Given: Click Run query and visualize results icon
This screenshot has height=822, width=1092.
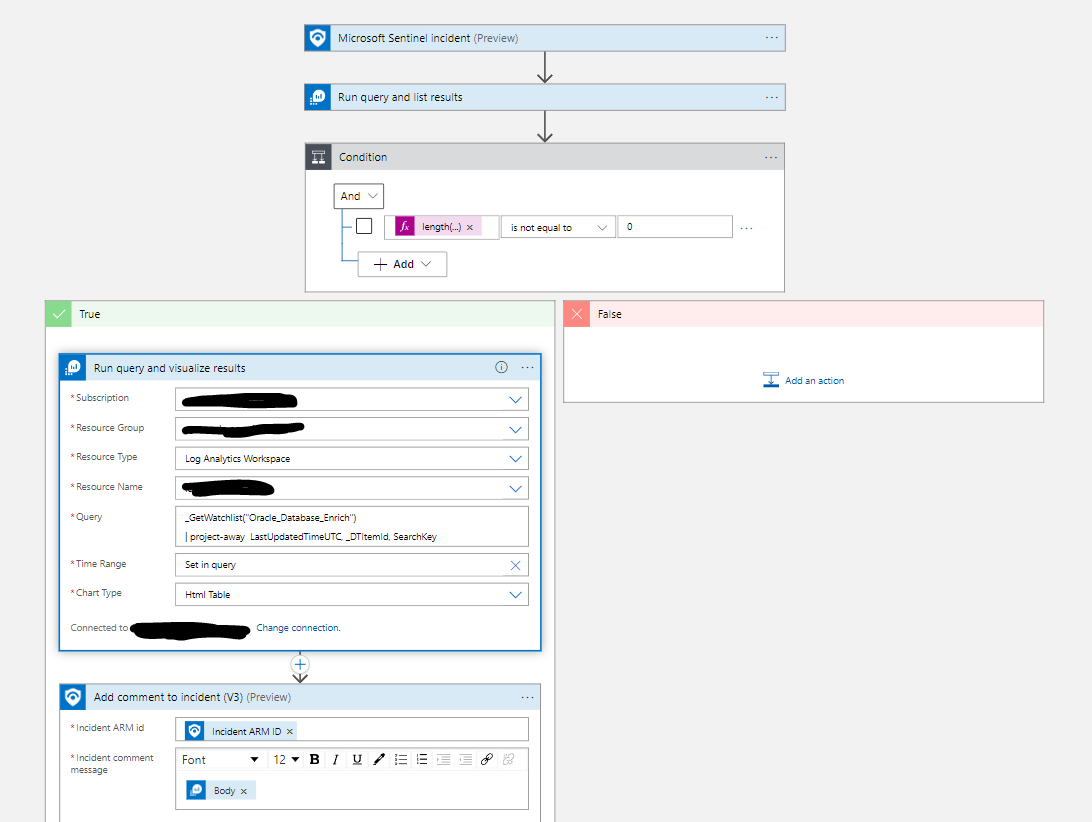Looking at the screenshot, I should (x=73, y=367).
